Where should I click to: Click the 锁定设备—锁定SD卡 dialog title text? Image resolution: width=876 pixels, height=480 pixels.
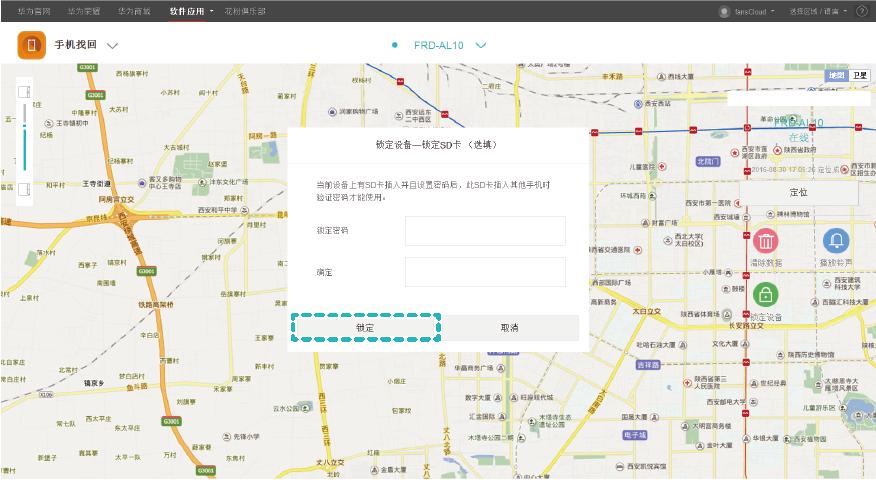(x=436, y=145)
